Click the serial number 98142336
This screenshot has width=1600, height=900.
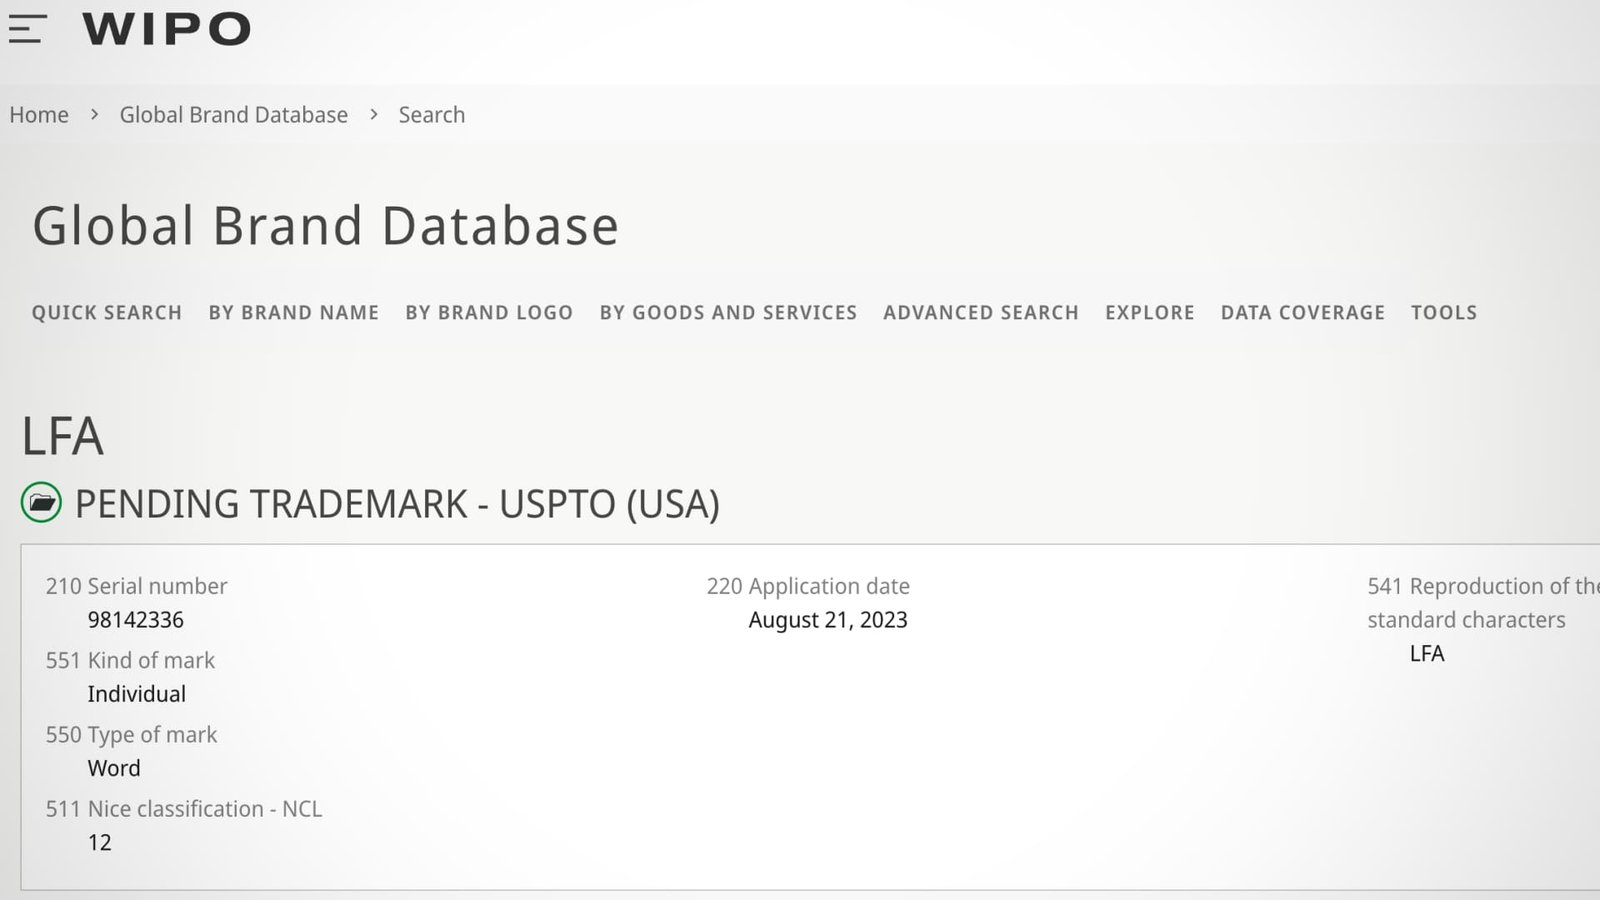(136, 620)
